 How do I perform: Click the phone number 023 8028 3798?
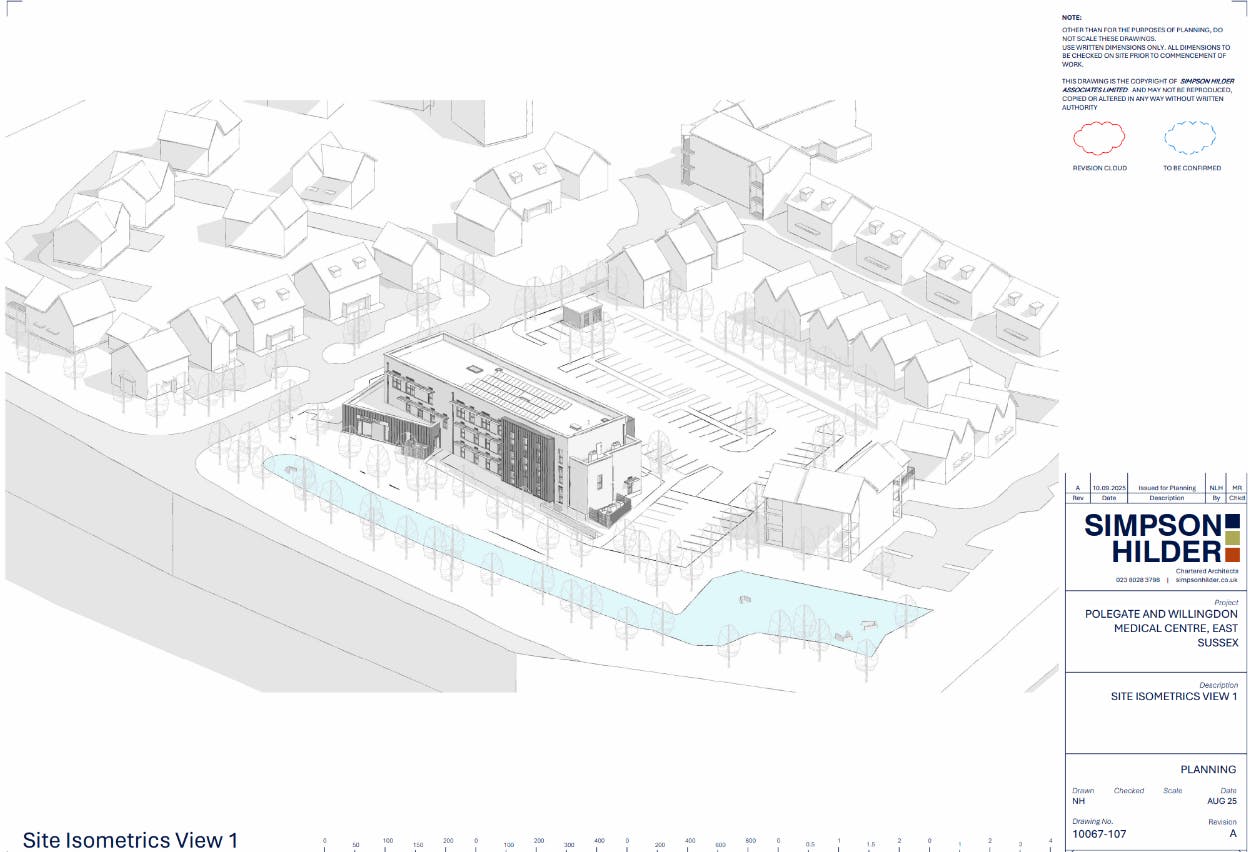(1137, 580)
